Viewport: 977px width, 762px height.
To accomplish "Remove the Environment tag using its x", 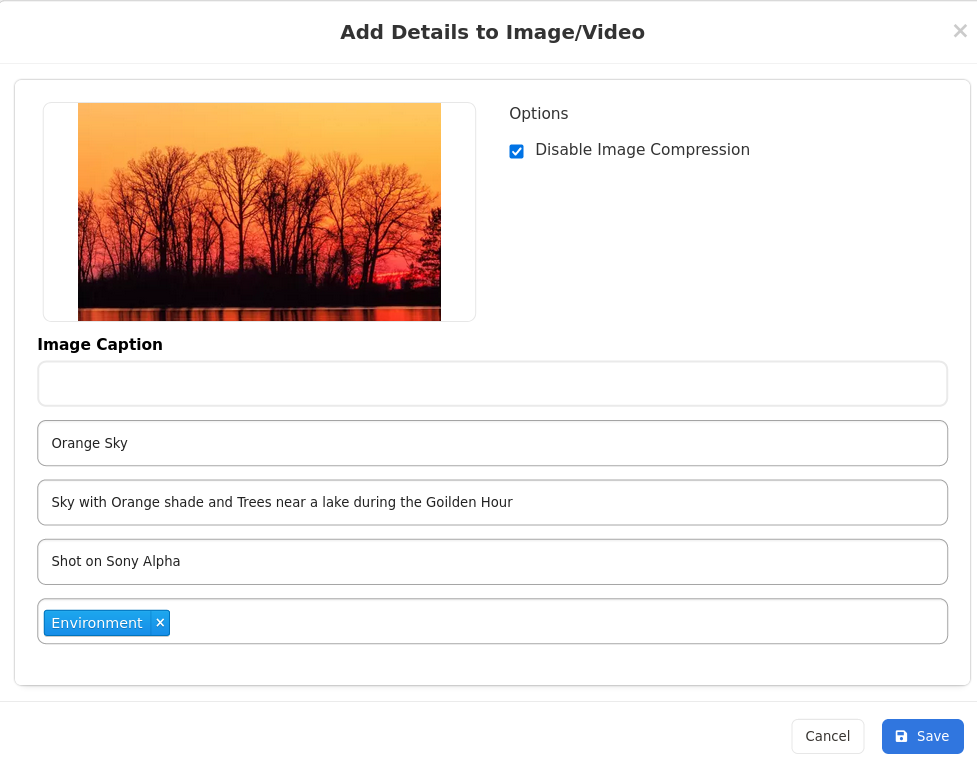I will click(160, 623).
